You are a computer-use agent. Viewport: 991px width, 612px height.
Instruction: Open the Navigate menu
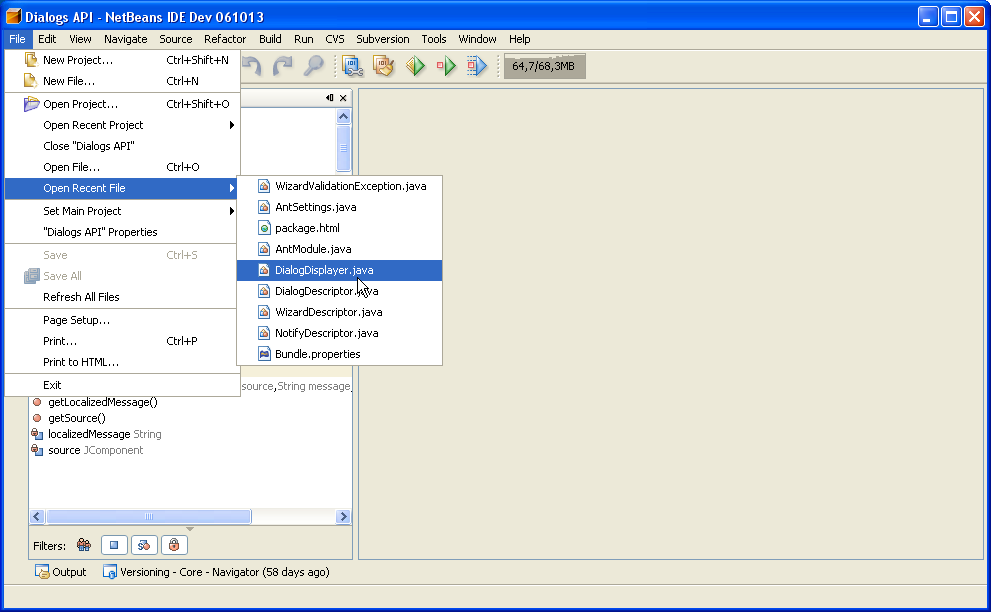(x=126, y=39)
